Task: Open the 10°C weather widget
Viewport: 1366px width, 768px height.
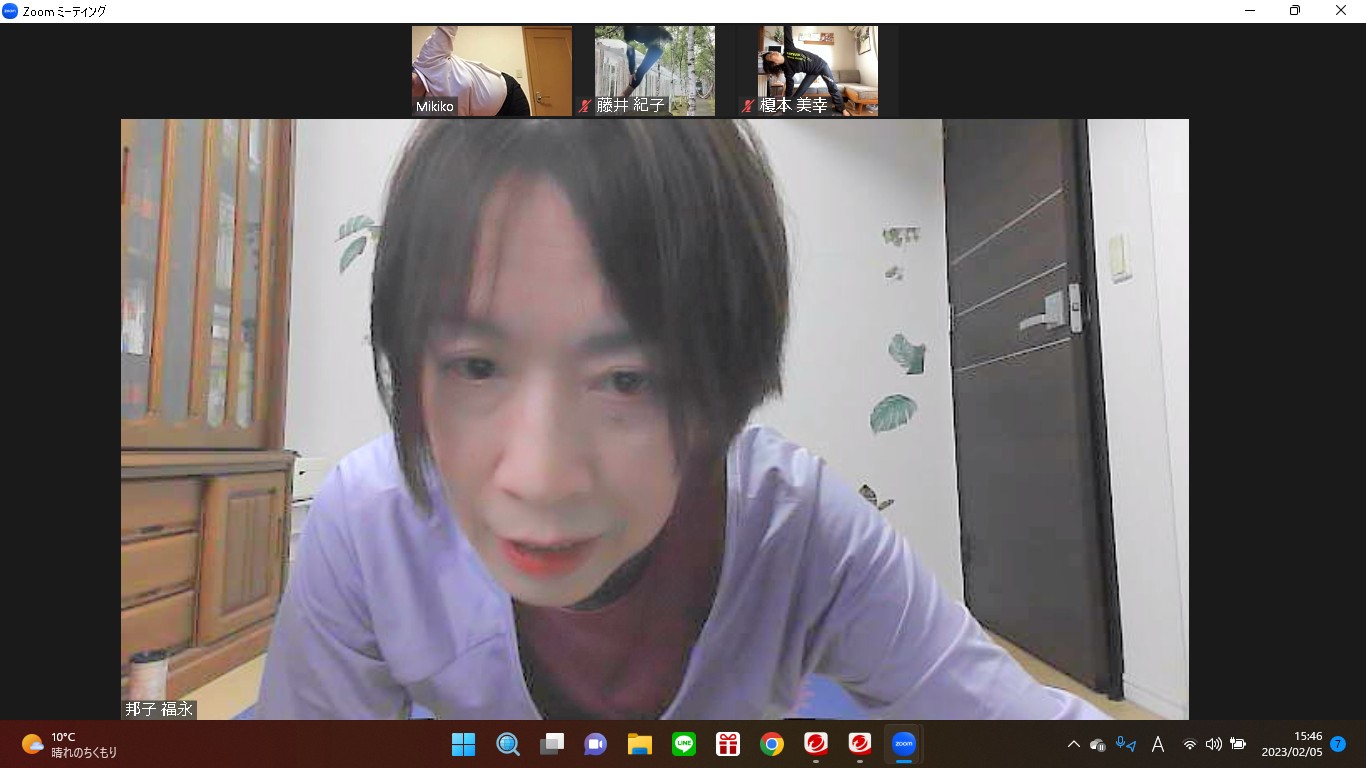Action: pos(70,744)
